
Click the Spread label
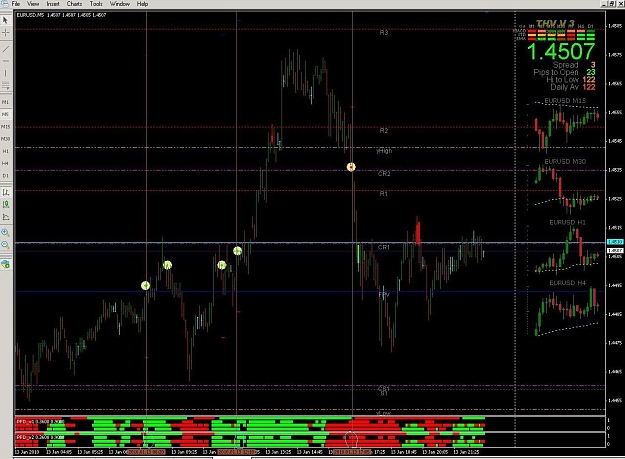[565, 65]
